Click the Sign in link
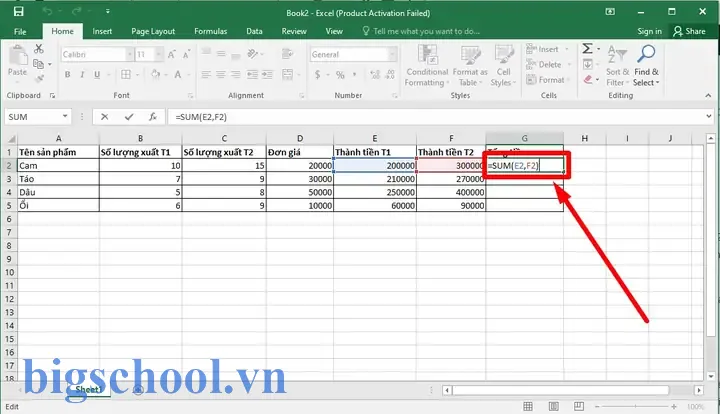720x414 pixels. pos(649,31)
